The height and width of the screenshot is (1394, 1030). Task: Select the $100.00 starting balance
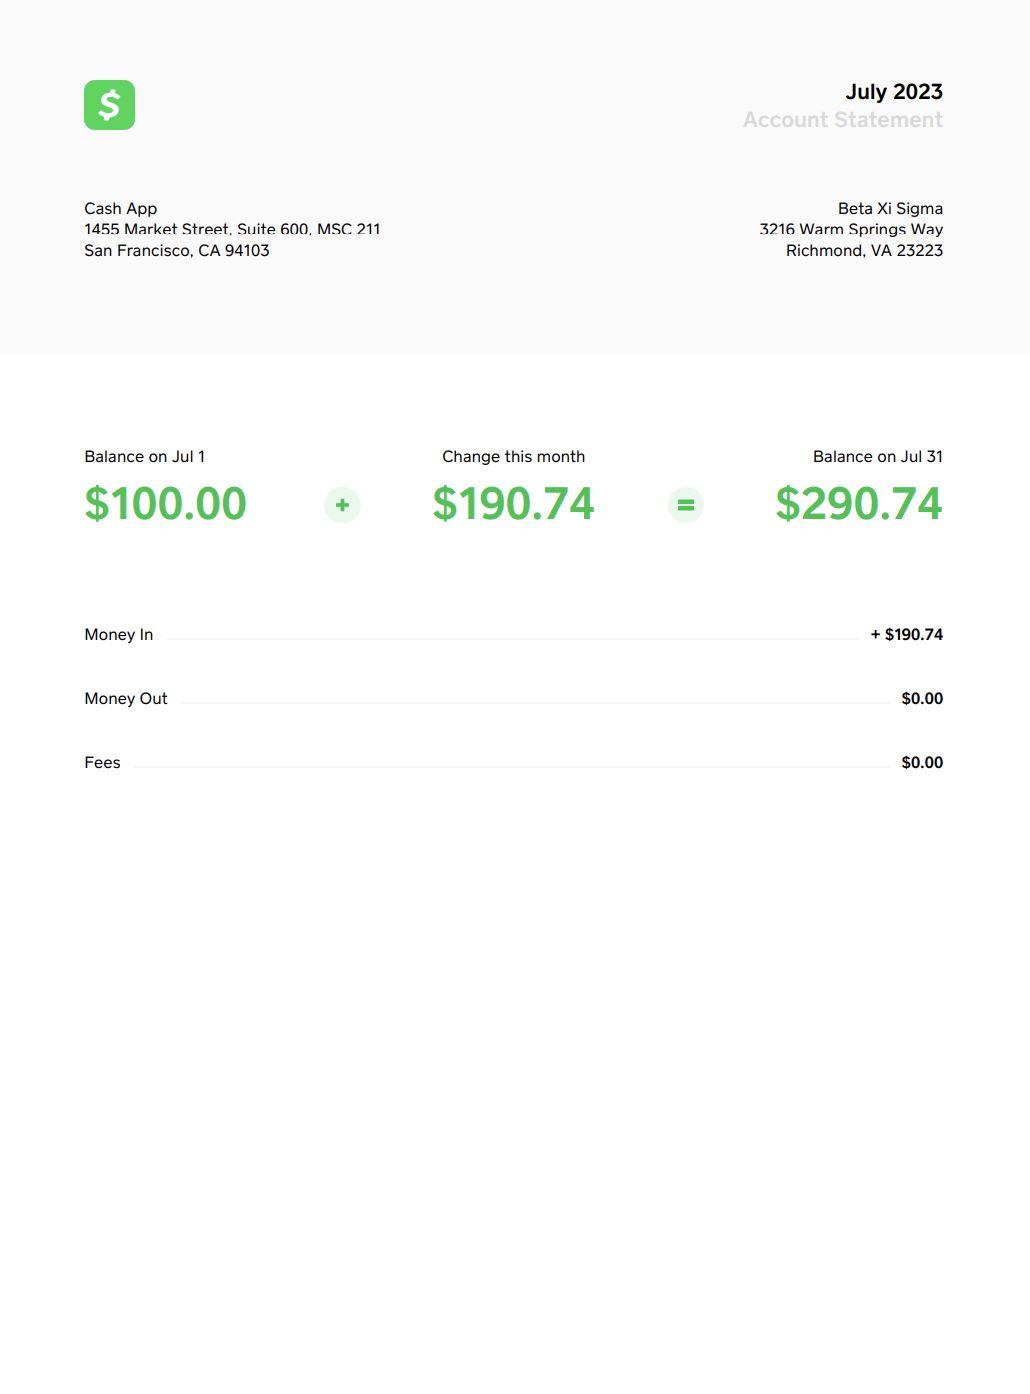(166, 503)
